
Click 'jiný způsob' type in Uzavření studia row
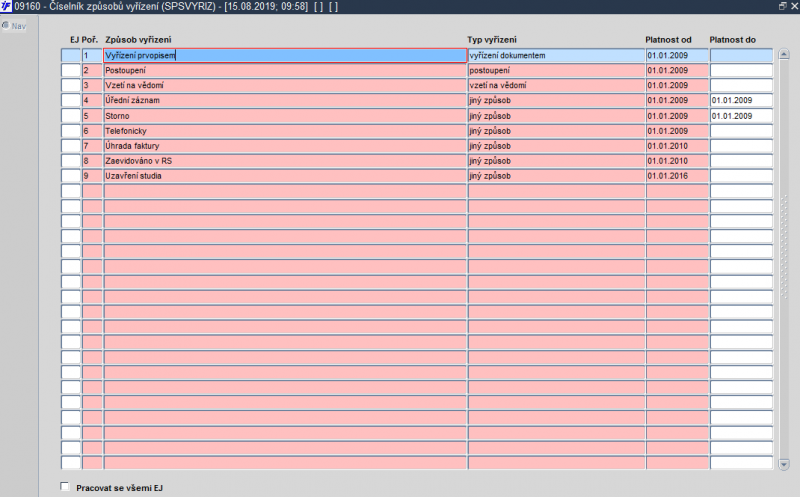(557, 176)
